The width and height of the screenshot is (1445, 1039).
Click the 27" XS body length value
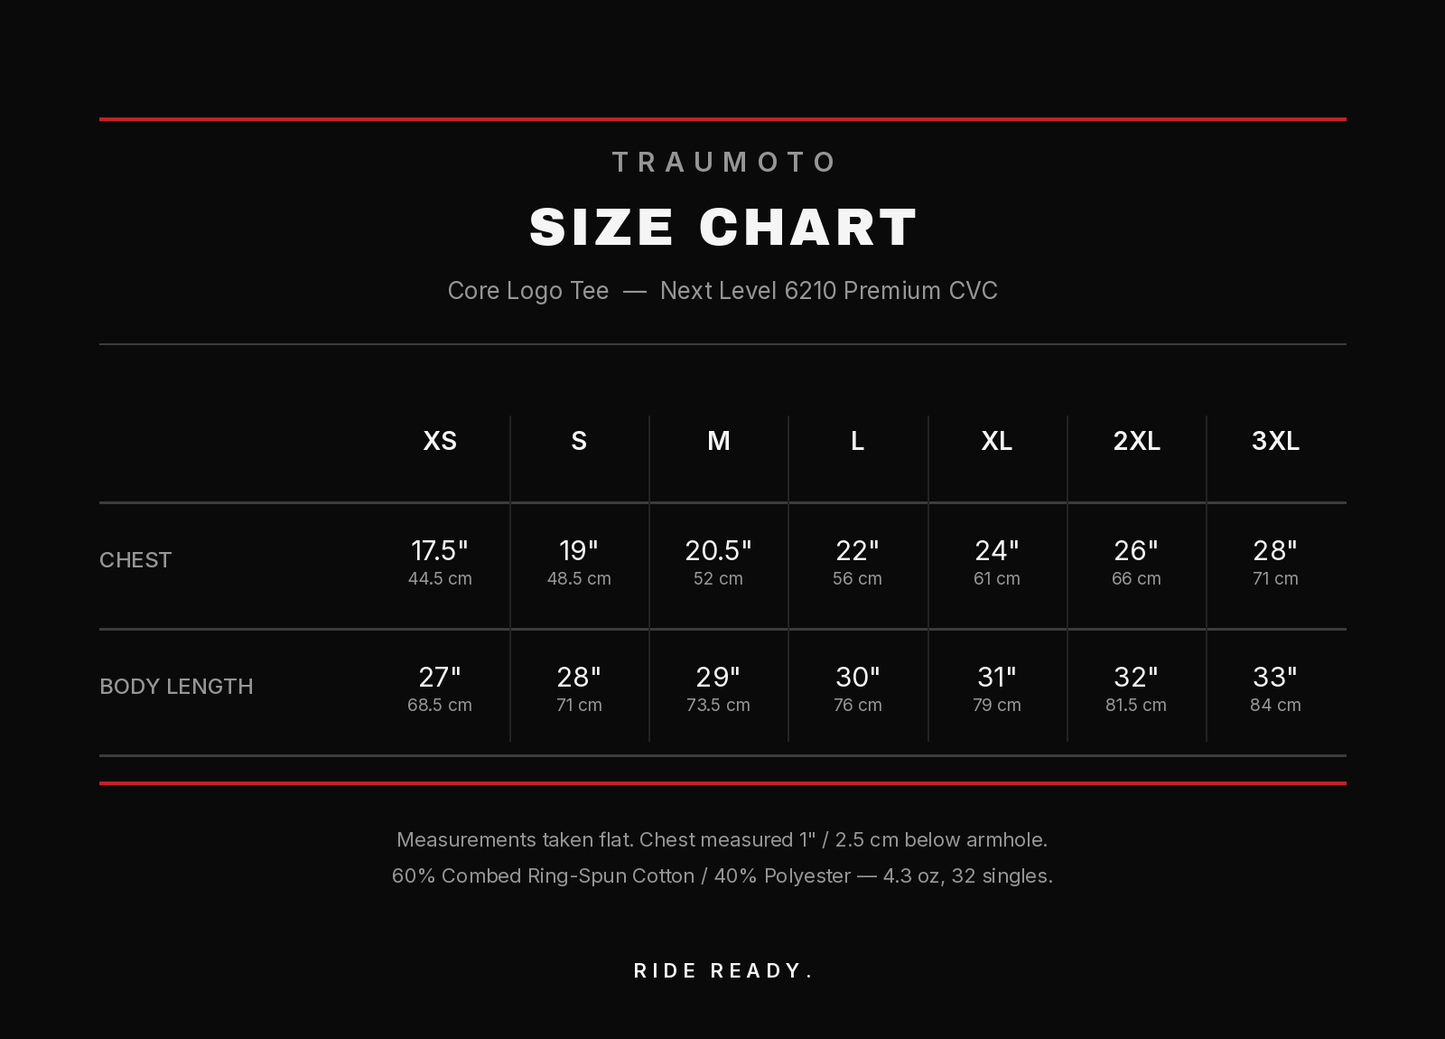tap(440, 677)
